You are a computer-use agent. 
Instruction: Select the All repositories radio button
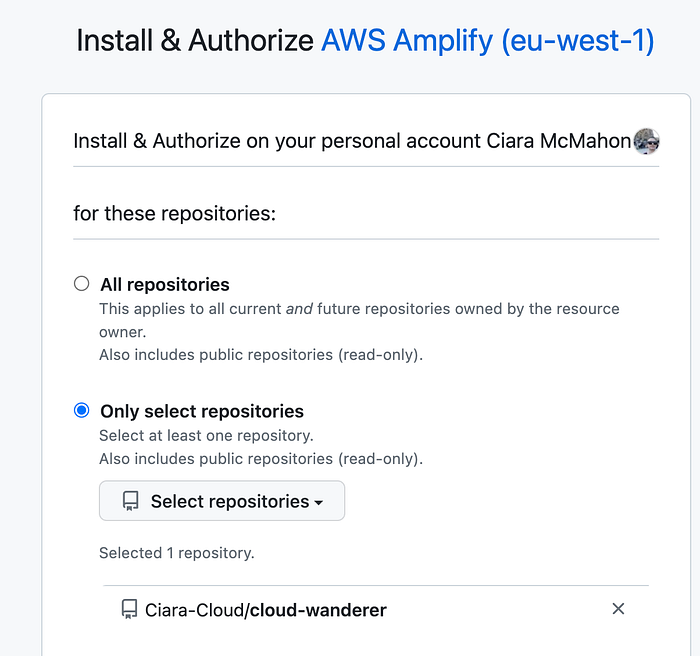coord(82,284)
